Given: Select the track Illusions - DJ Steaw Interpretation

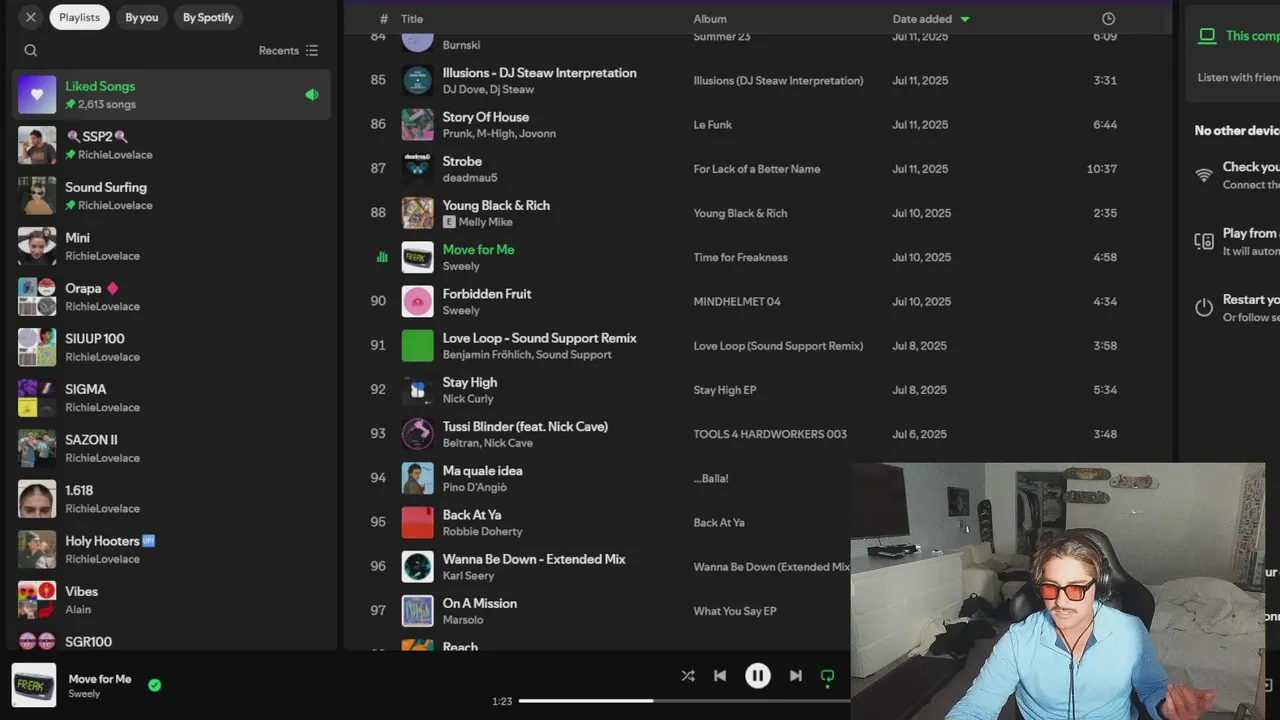Looking at the screenshot, I should tap(539, 73).
